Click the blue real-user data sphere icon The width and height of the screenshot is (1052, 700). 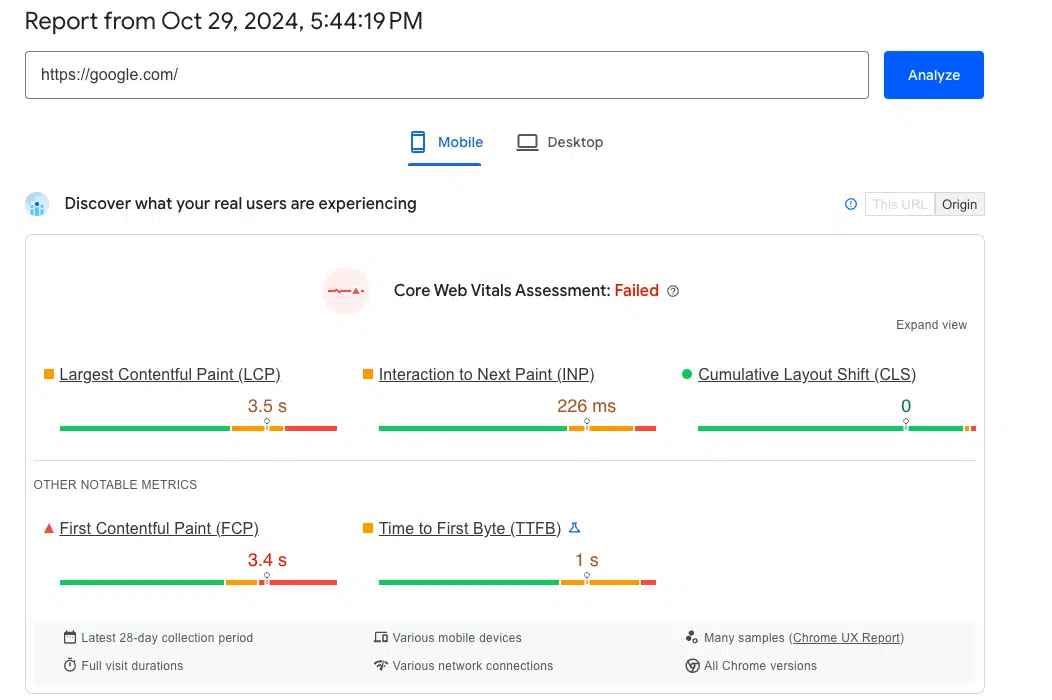point(37,203)
